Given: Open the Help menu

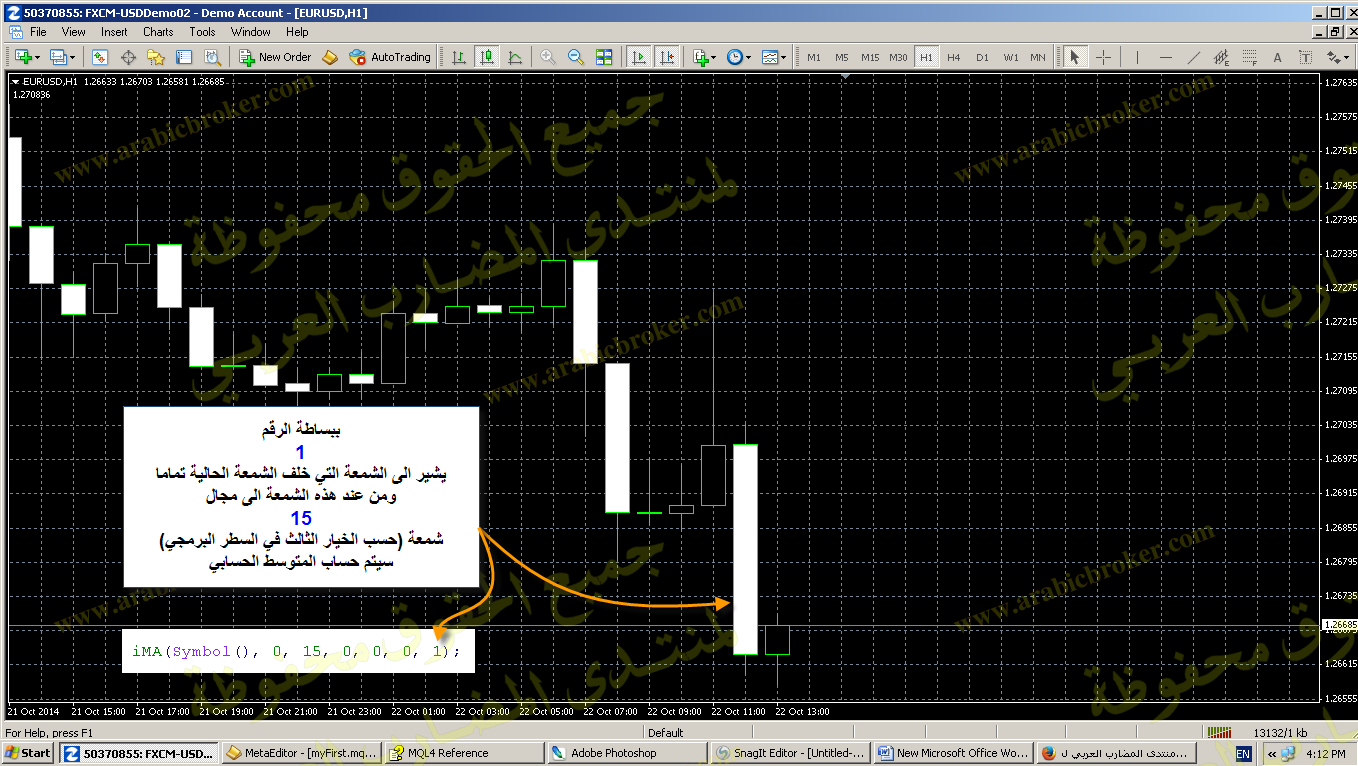Looking at the screenshot, I should pyautogui.click(x=297, y=32).
